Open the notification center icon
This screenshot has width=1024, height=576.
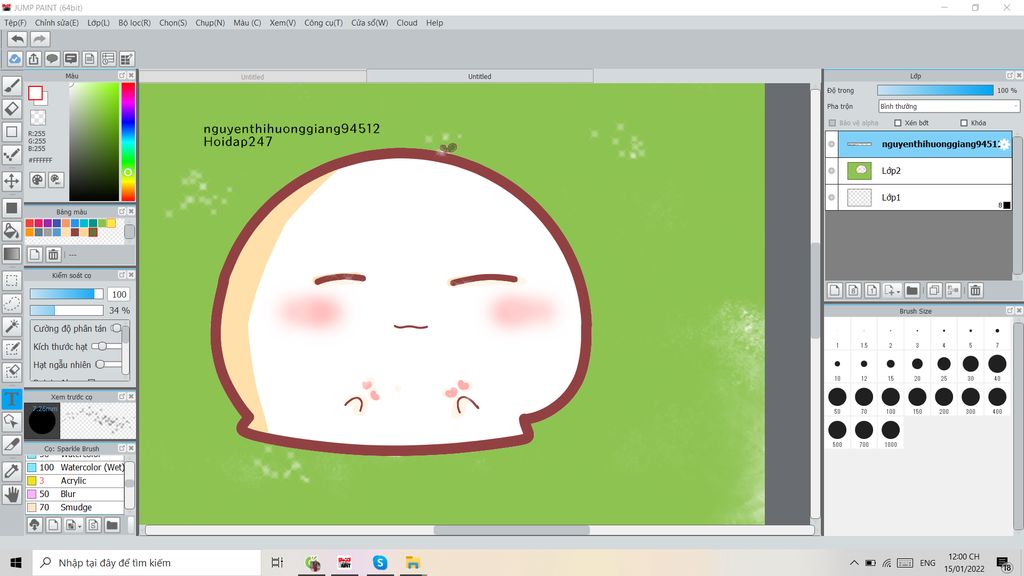point(1004,563)
